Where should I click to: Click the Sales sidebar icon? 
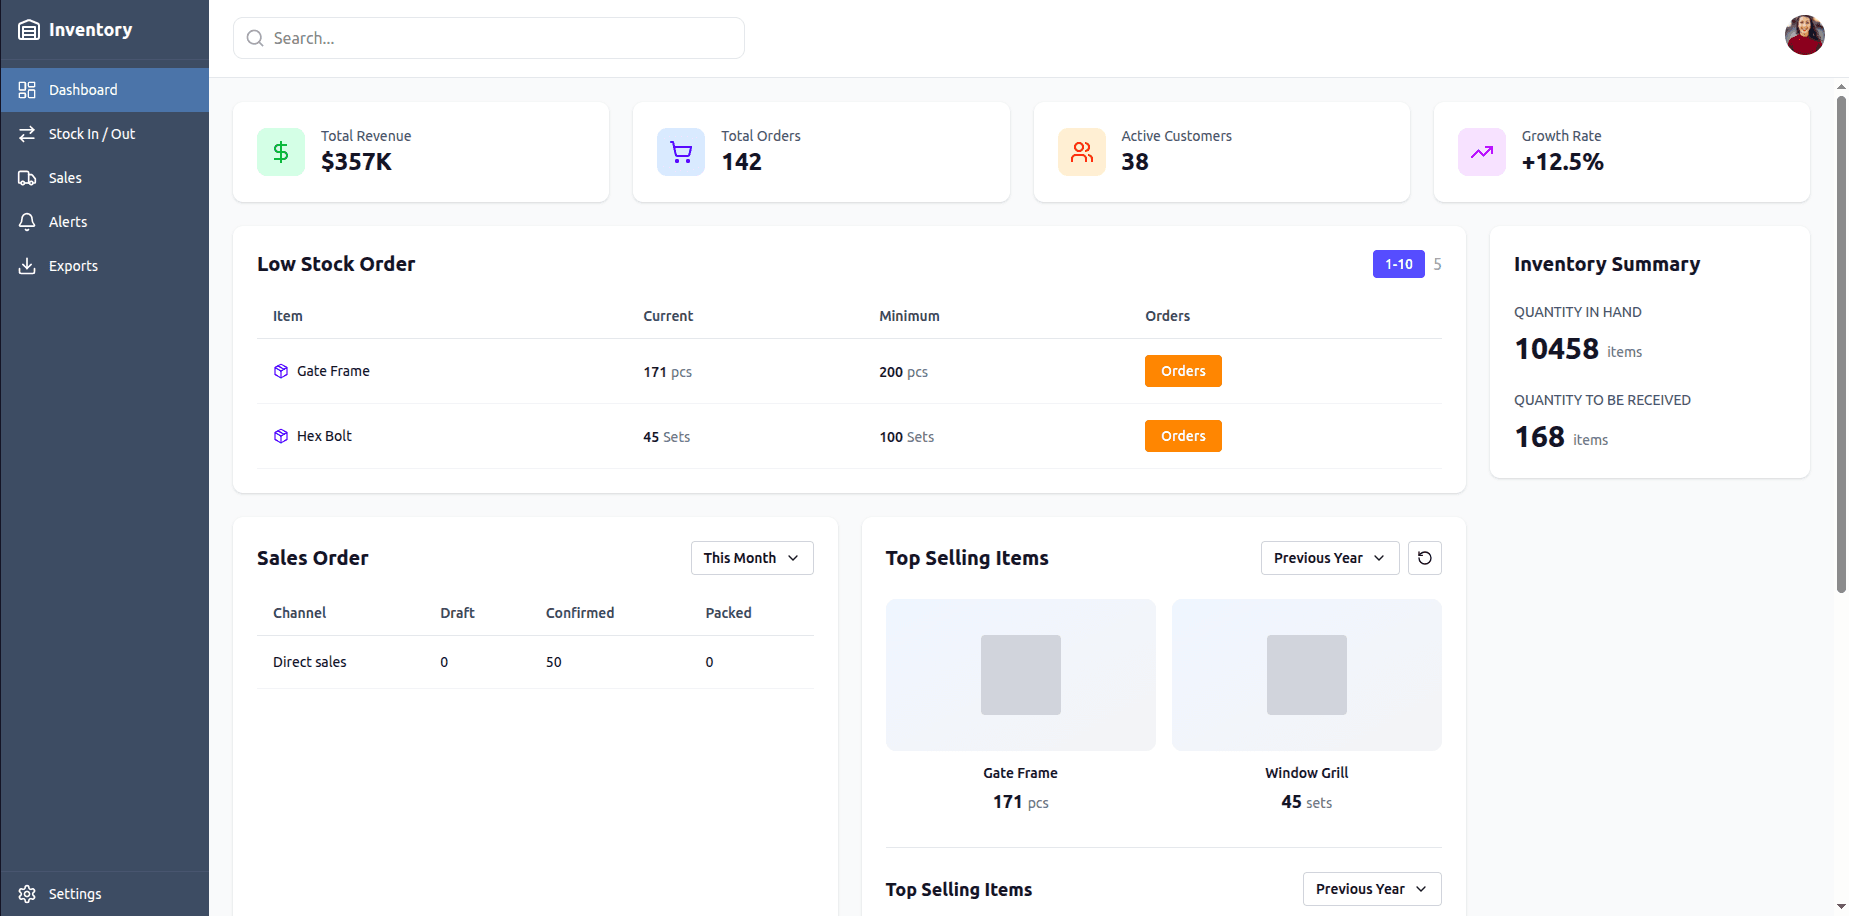pos(27,177)
